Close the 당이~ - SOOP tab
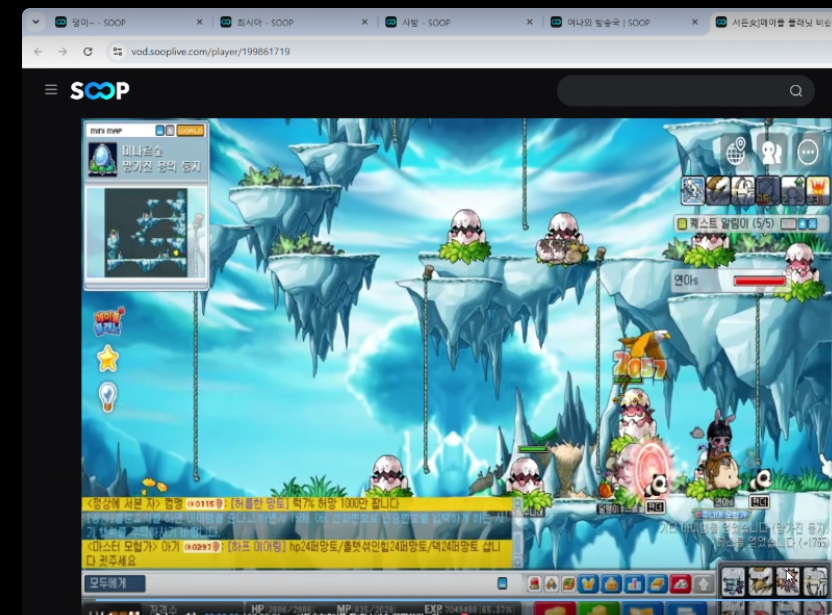The image size is (832, 615). (200, 22)
